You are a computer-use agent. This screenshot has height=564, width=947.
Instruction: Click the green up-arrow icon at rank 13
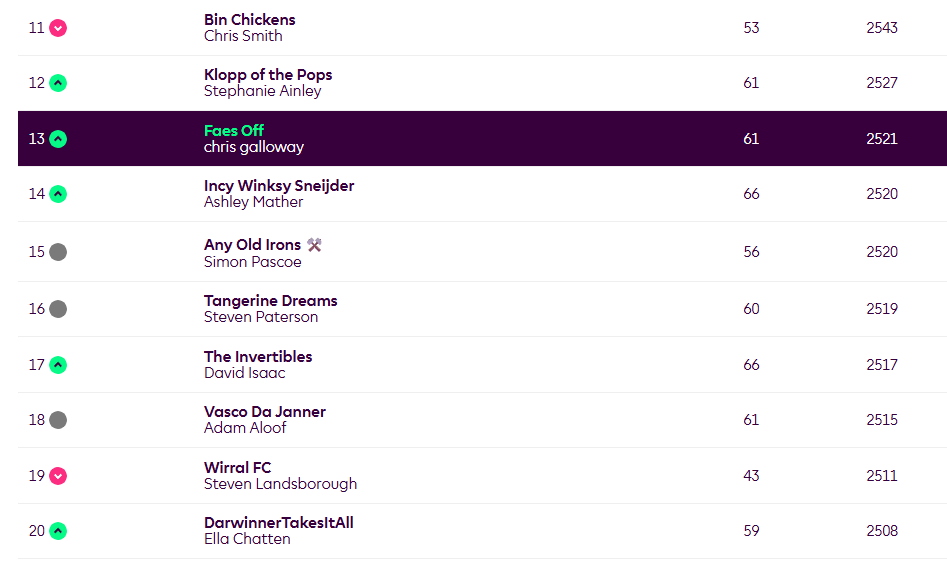click(58, 139)
